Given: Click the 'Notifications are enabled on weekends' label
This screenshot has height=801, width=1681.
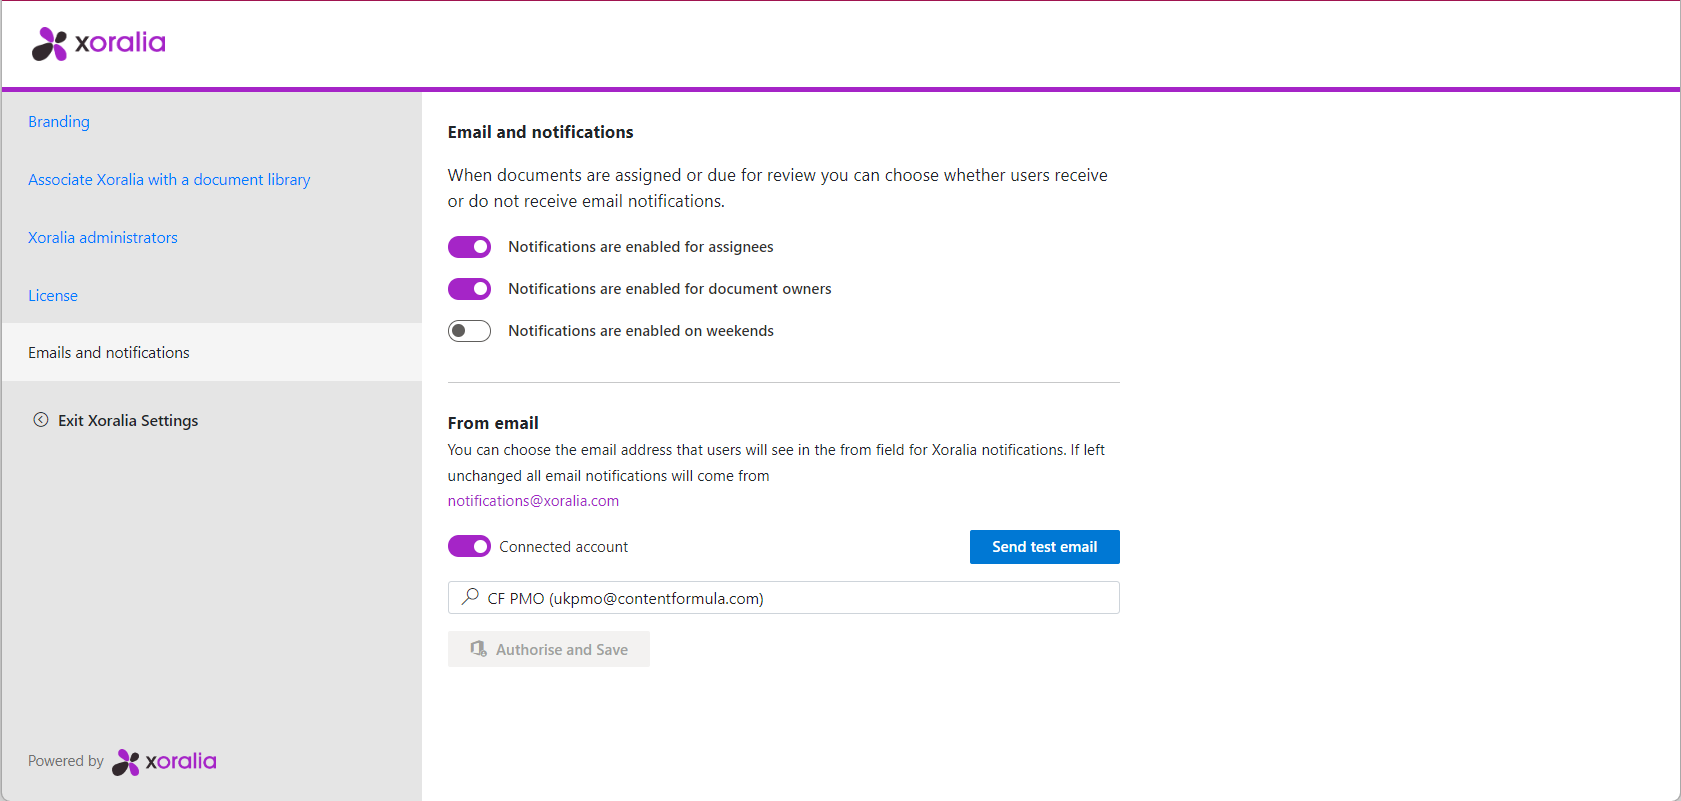Looking at the screenshot, I should point(641,331).
